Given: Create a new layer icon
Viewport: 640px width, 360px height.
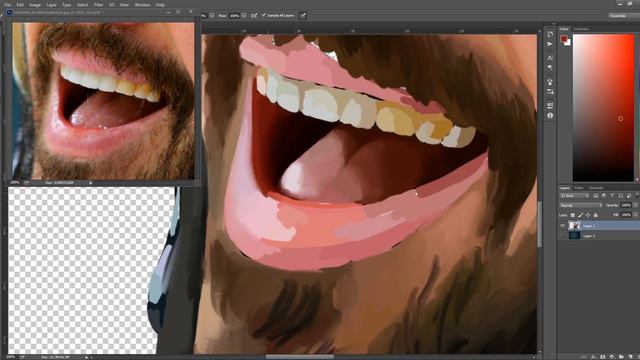Looking at the screenshot, I should pos(631,357).
